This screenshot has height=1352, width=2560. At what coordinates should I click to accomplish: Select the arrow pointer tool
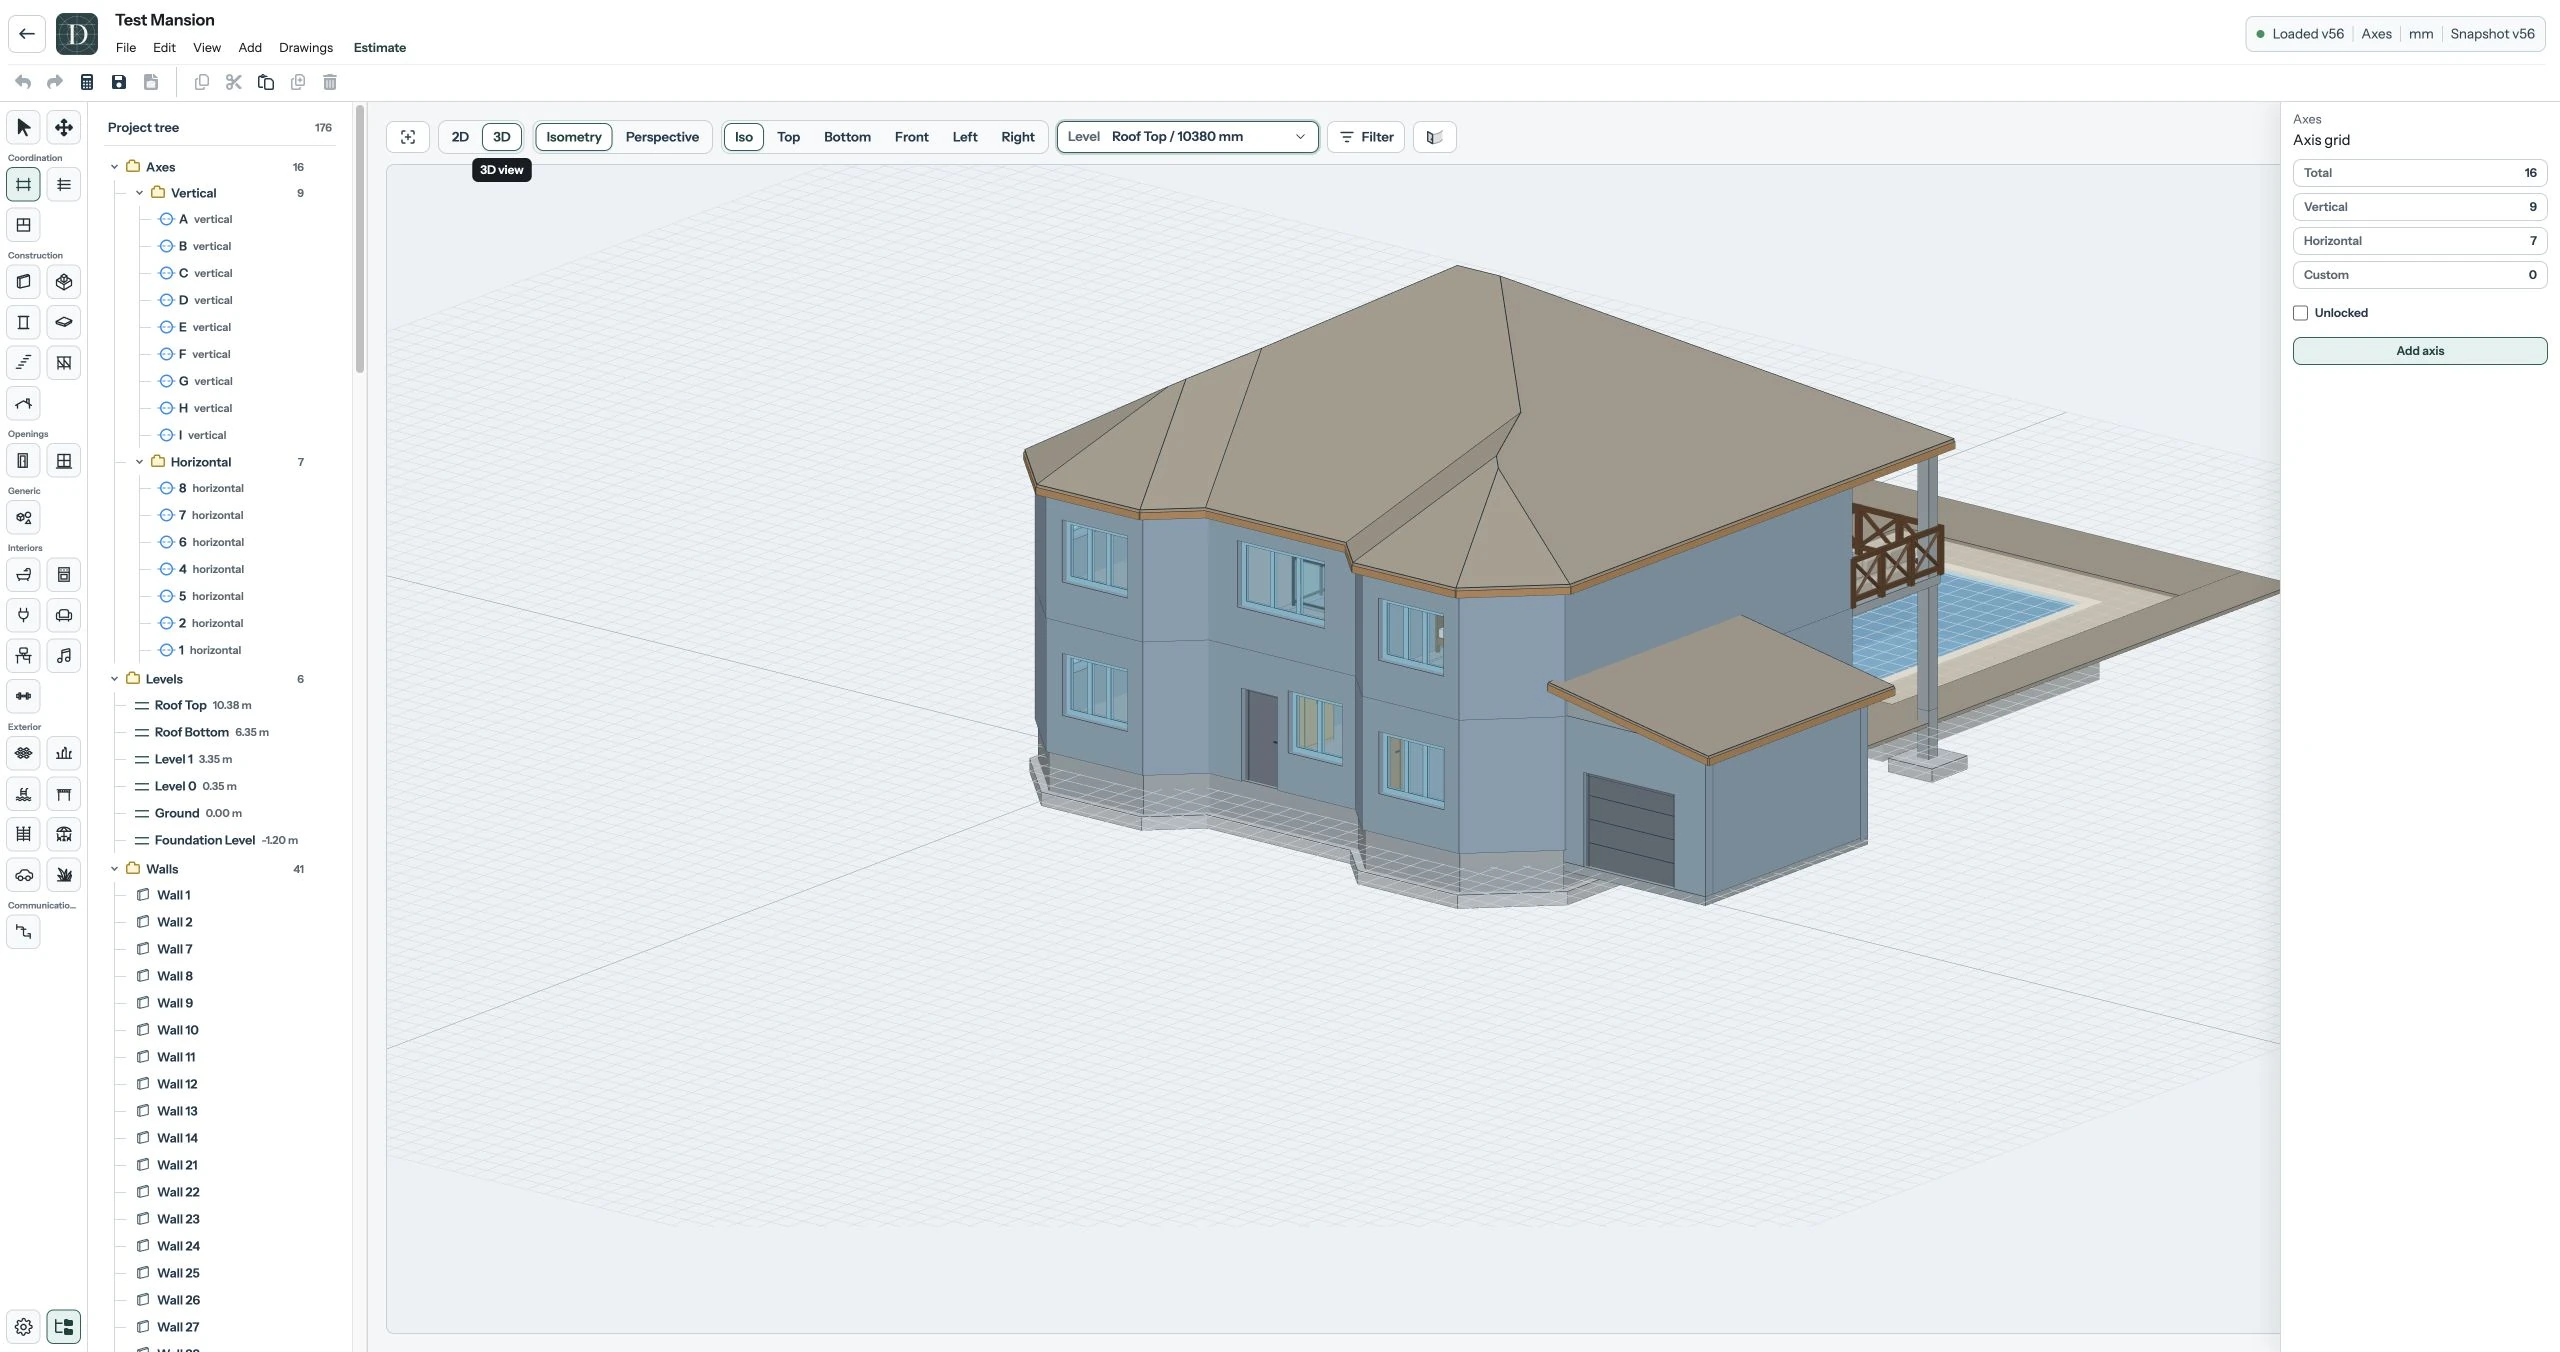pyautogui.click(x=23, y=127)
